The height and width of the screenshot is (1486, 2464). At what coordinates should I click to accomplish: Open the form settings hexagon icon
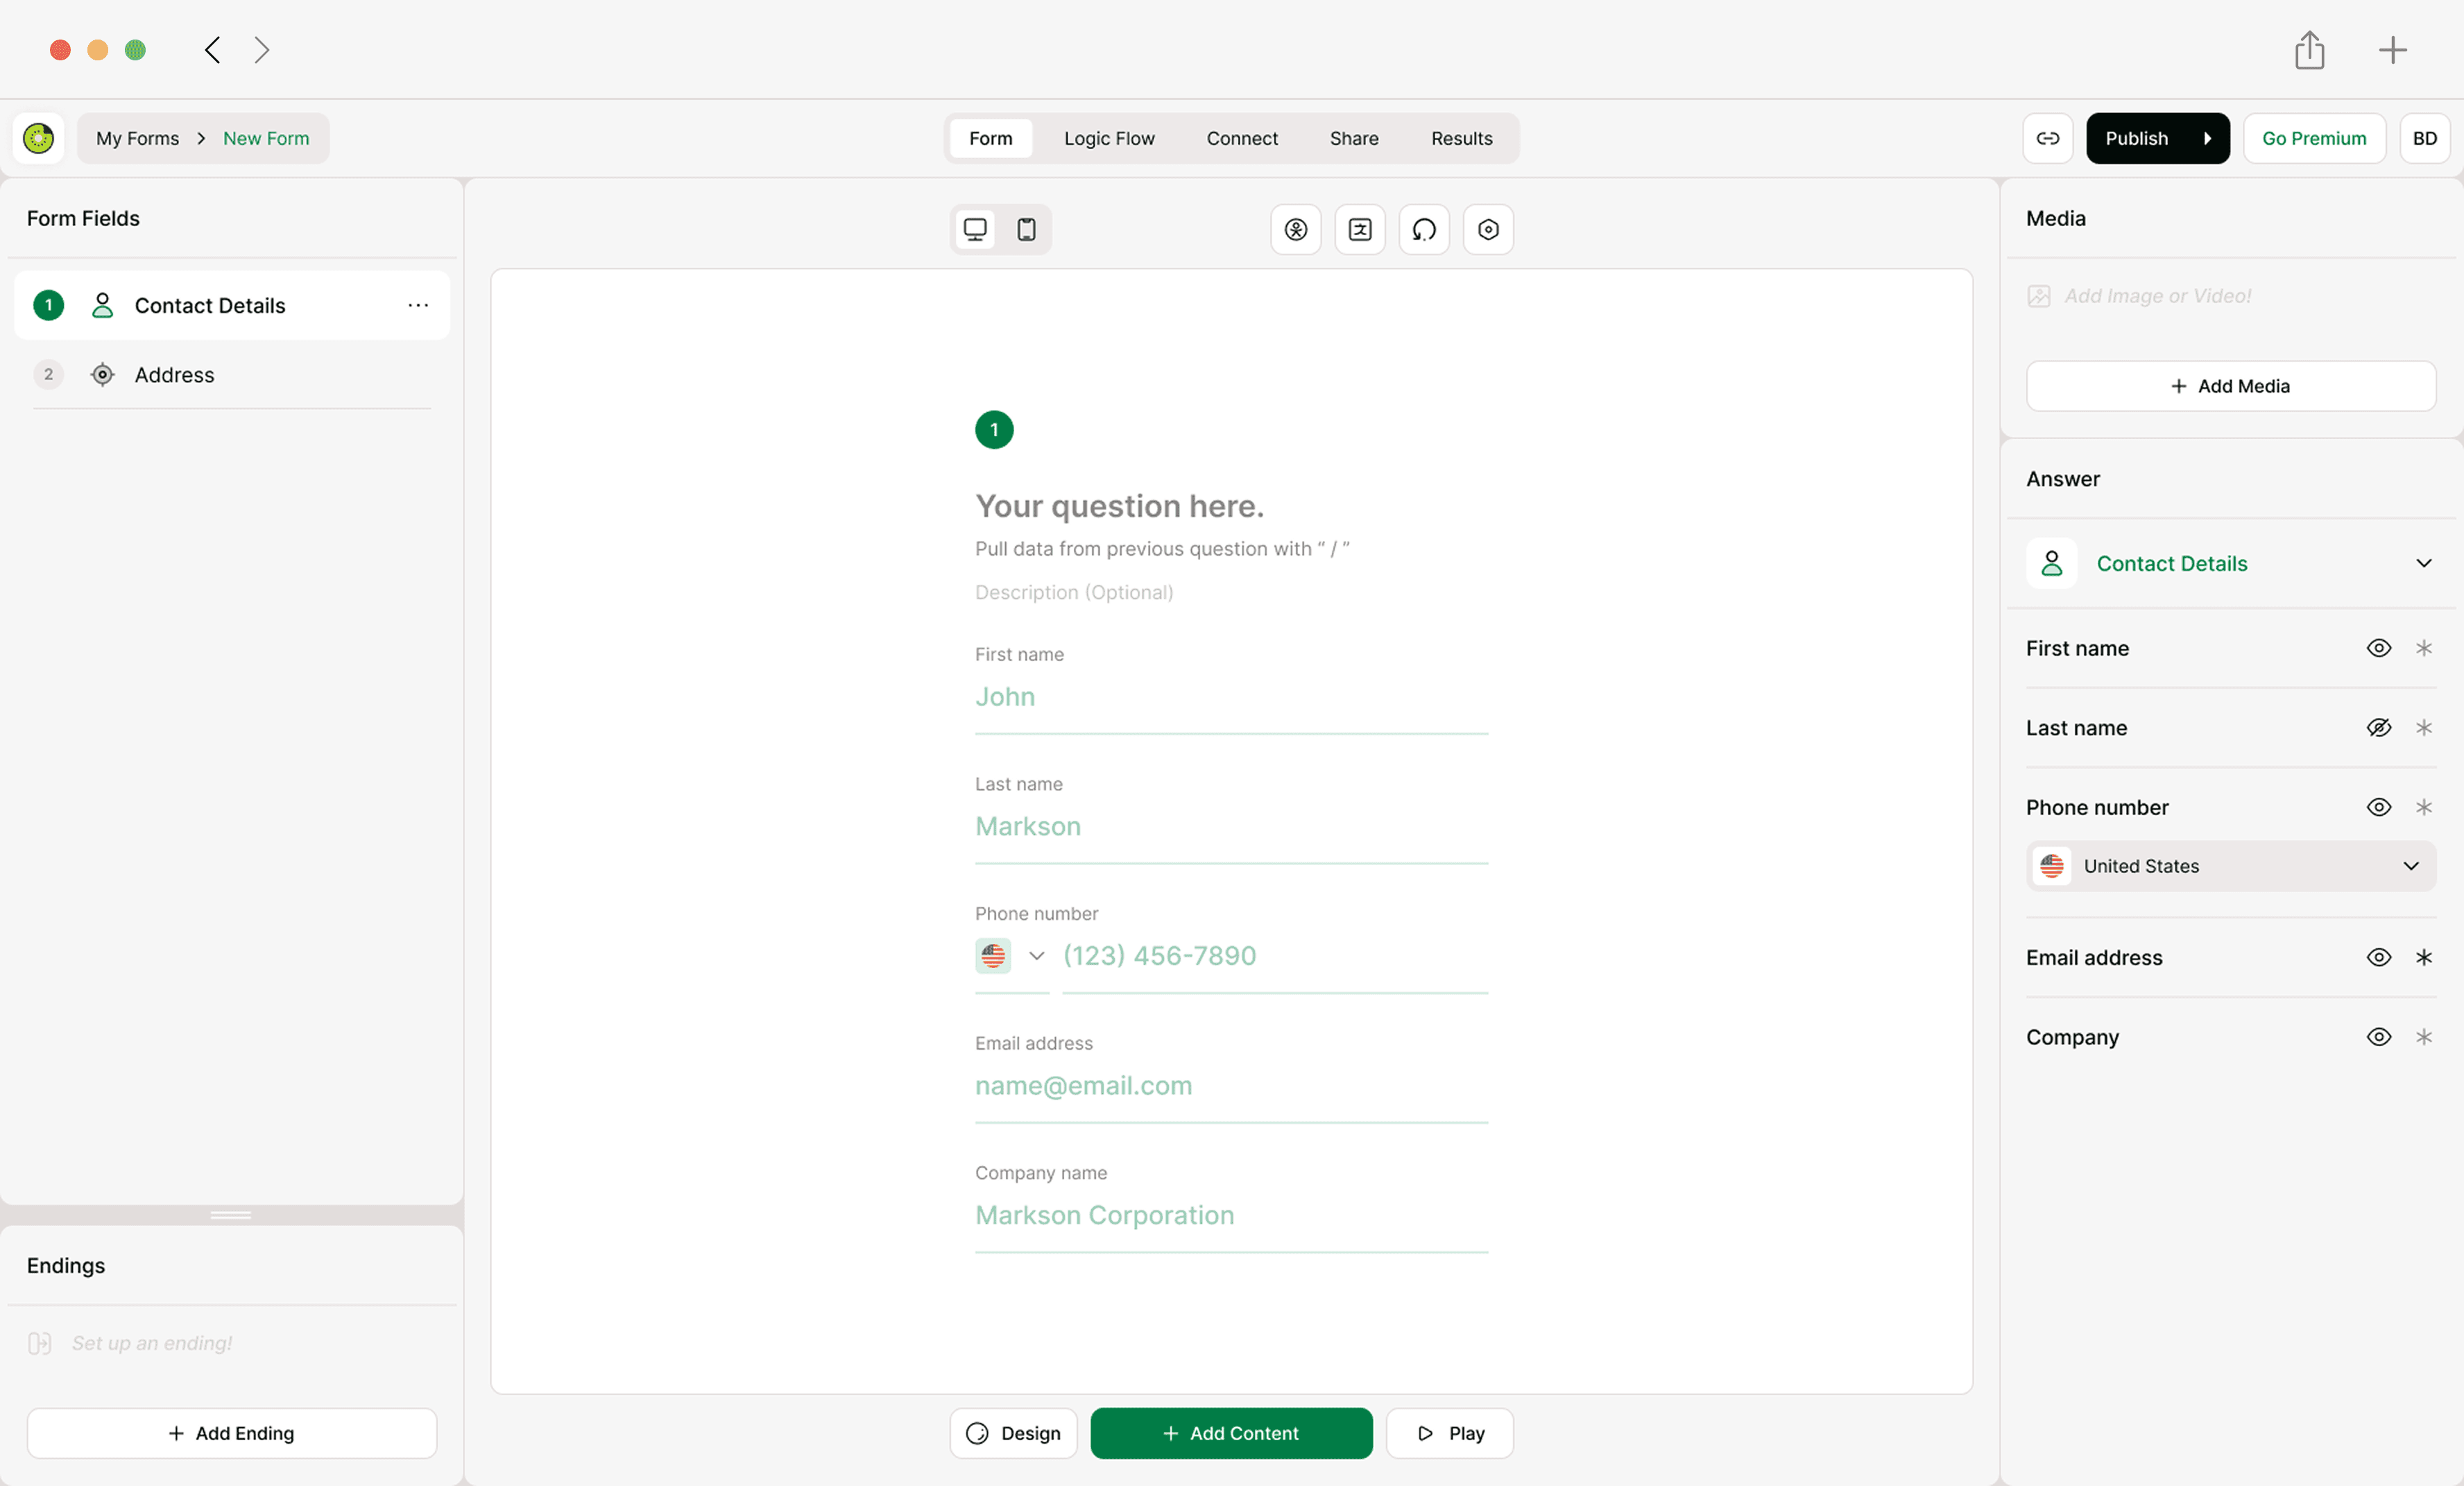pos(1487,229)
